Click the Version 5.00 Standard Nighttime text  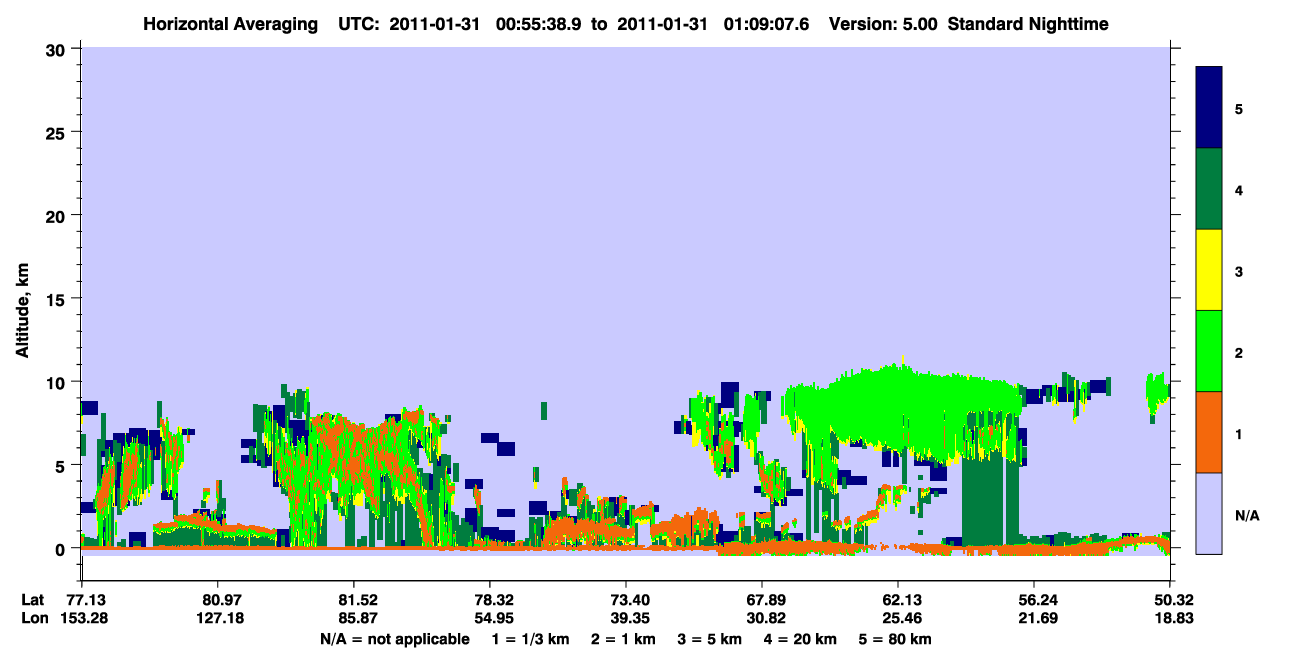click(x=969, y=22)
